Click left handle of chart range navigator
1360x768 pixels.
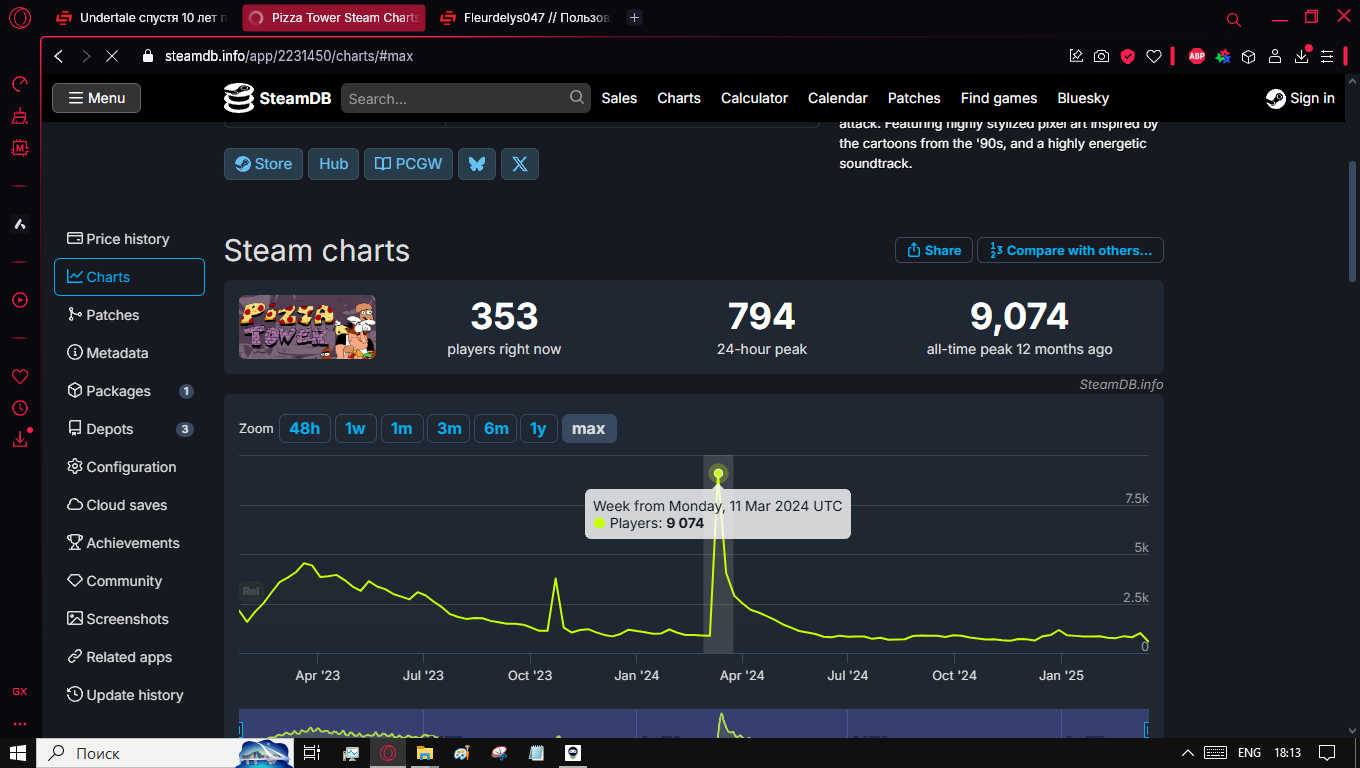[x=241, y=729]
